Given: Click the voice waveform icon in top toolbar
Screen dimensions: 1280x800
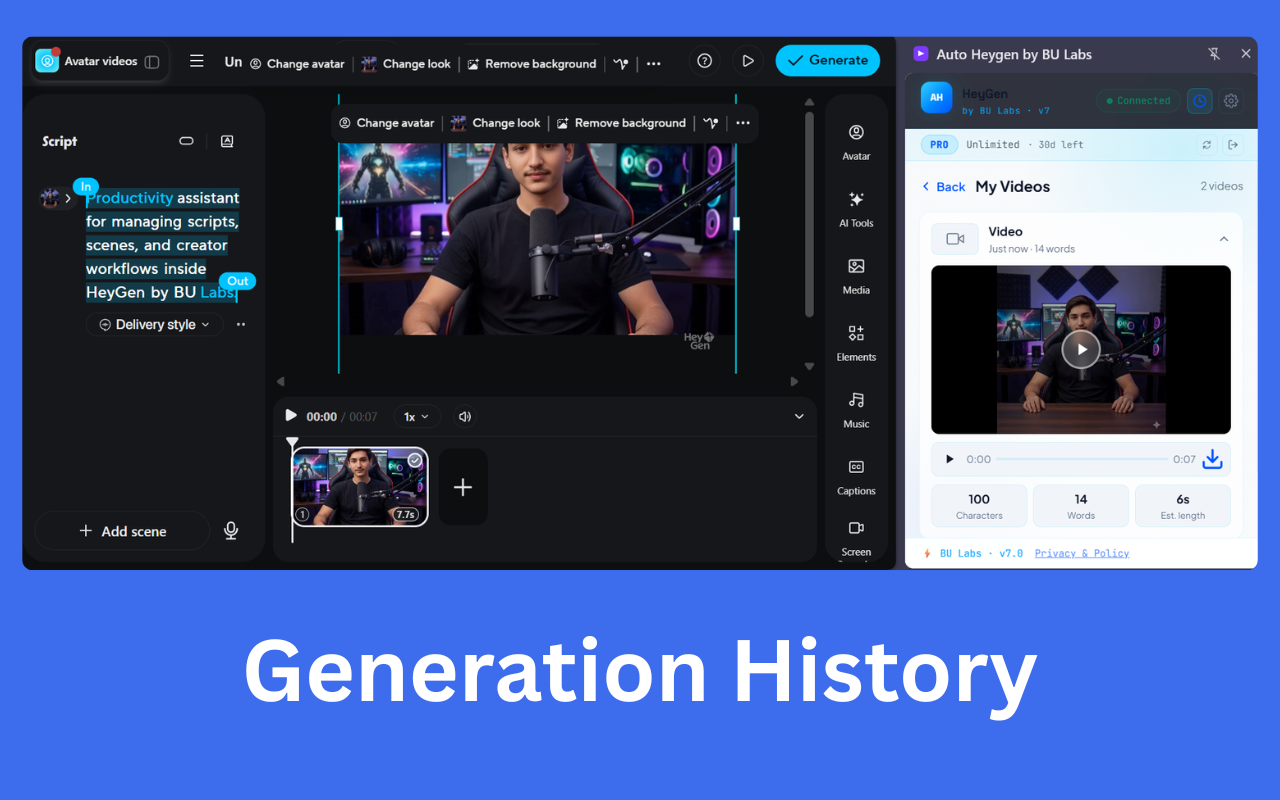Looking at the screenshot, I should pos(621,63).
